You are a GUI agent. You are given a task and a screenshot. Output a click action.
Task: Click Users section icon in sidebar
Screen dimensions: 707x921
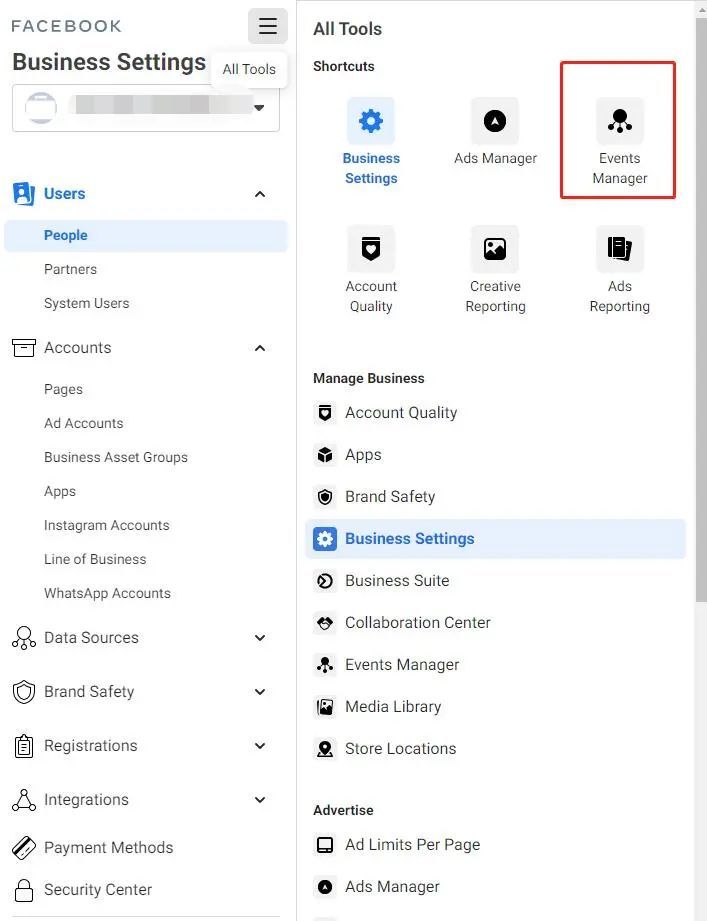coord(24,194)
